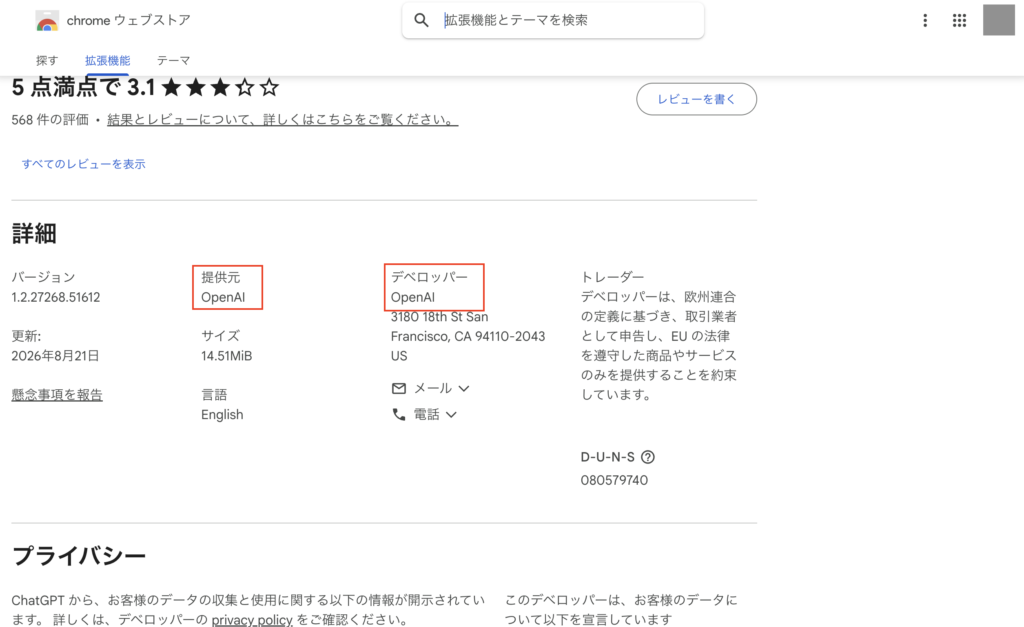Switch to the テーマ tab
This screenshot has height=627, width=1024.
pos(173,60)
